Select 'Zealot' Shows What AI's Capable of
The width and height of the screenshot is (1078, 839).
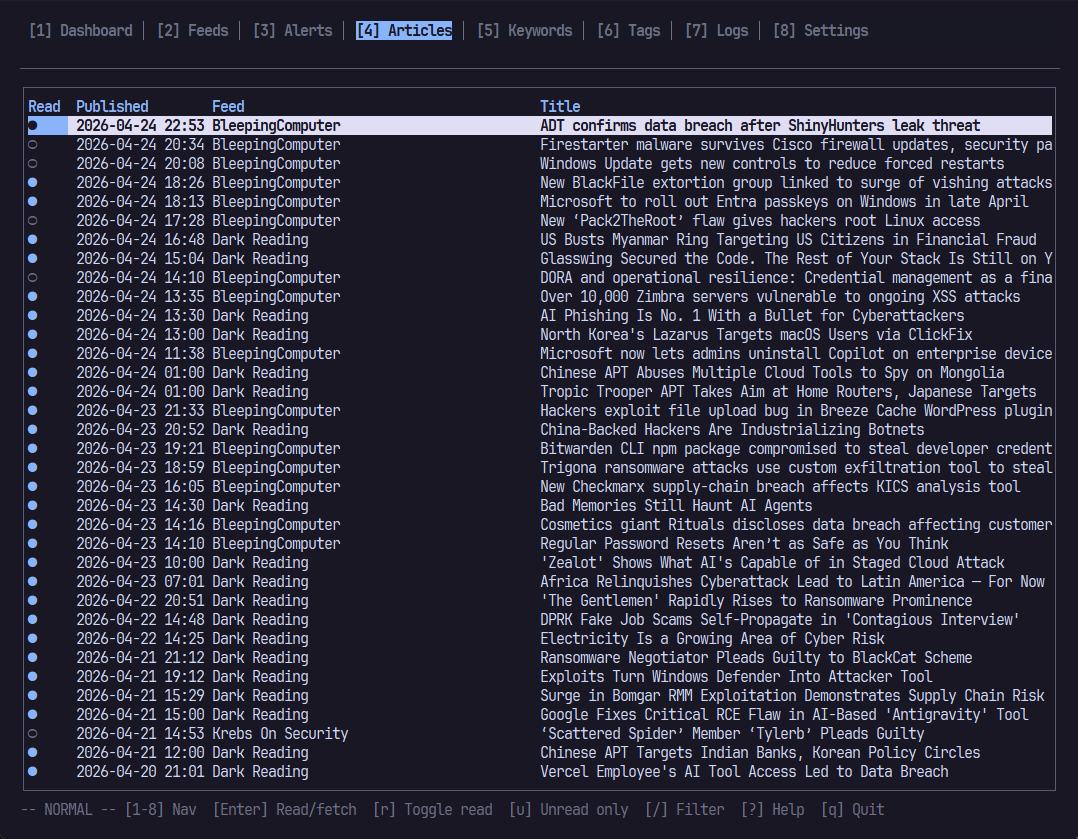540,563
